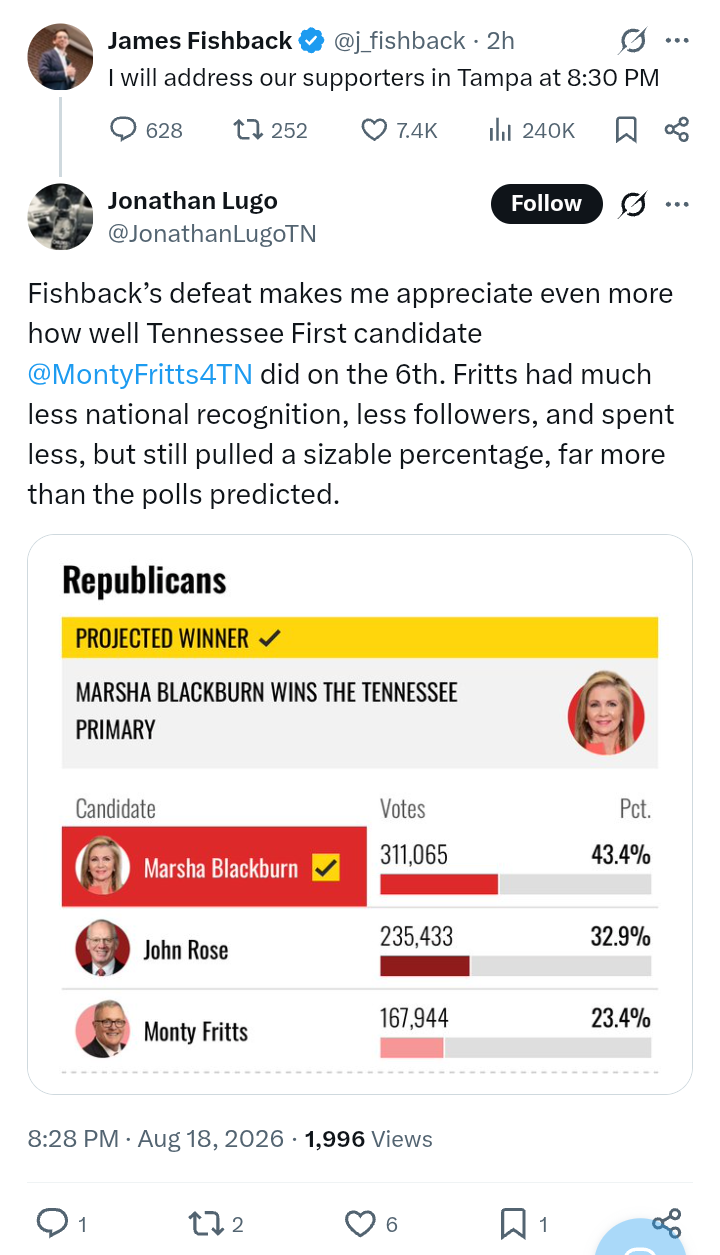Follow Jonathan Lugo
Viewport: 720px width, 1255px height.
click(546, 204)
